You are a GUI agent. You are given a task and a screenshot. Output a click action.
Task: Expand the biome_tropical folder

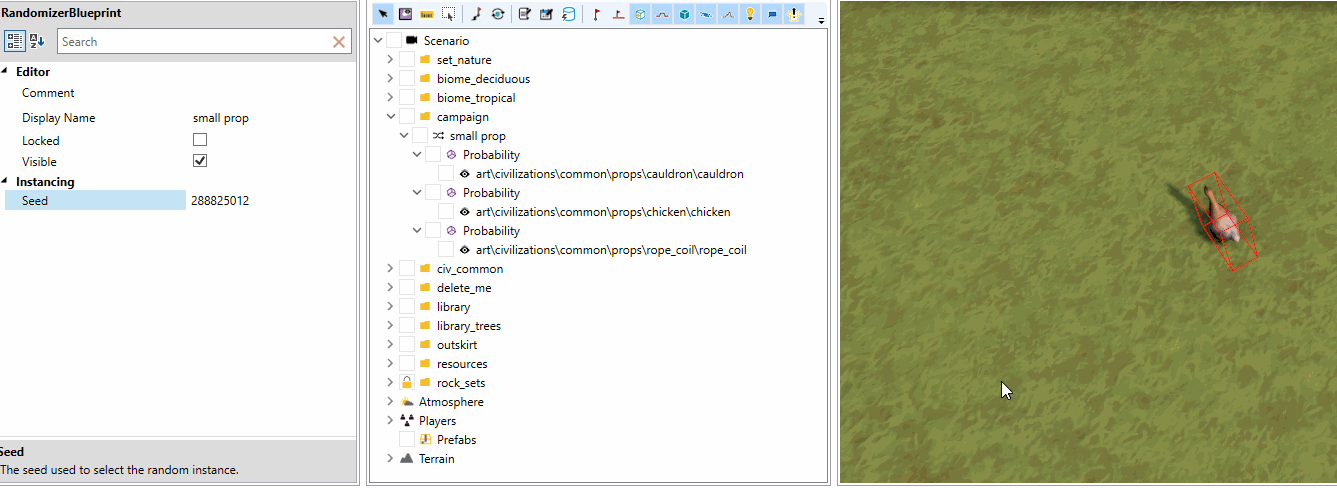(391, 98)
